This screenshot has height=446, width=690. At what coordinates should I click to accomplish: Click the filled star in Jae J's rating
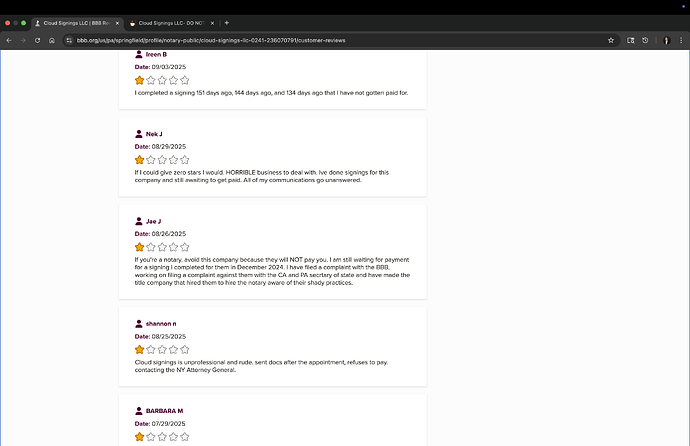[140, 246]
